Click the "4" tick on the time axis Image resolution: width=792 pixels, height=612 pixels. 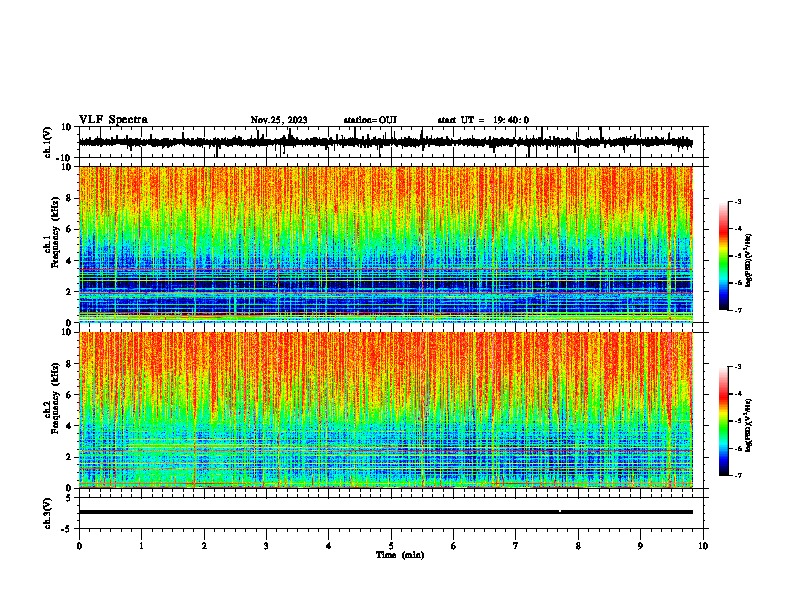[329, 546]
